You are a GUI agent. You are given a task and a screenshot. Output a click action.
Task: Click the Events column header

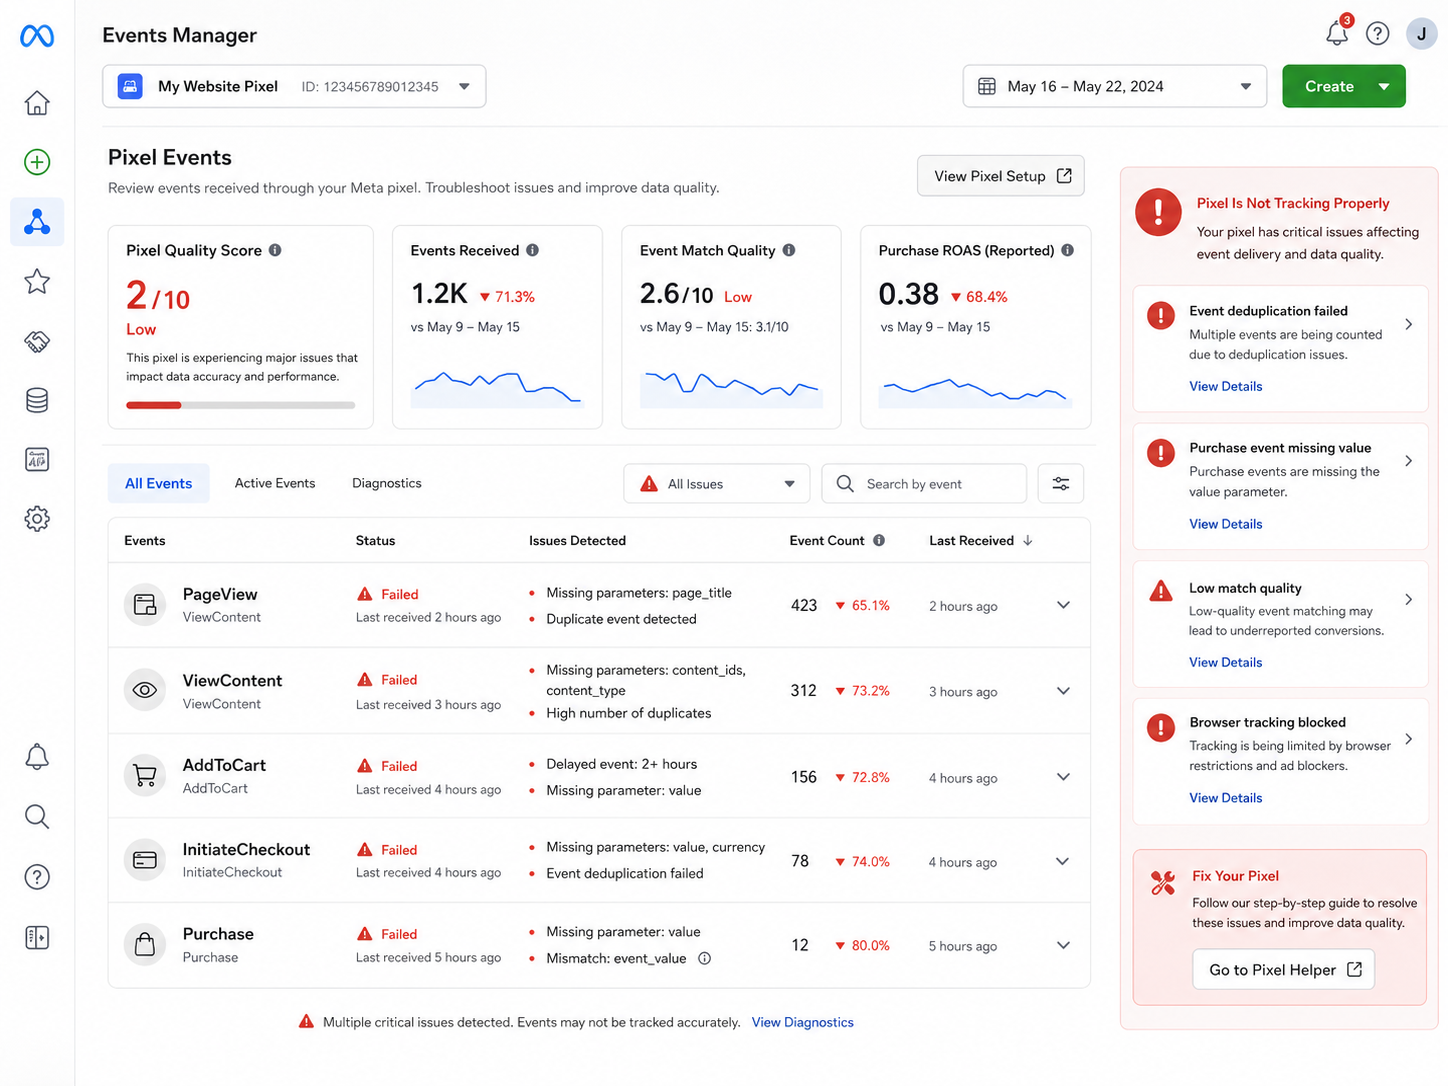click(x=145, y=540)
